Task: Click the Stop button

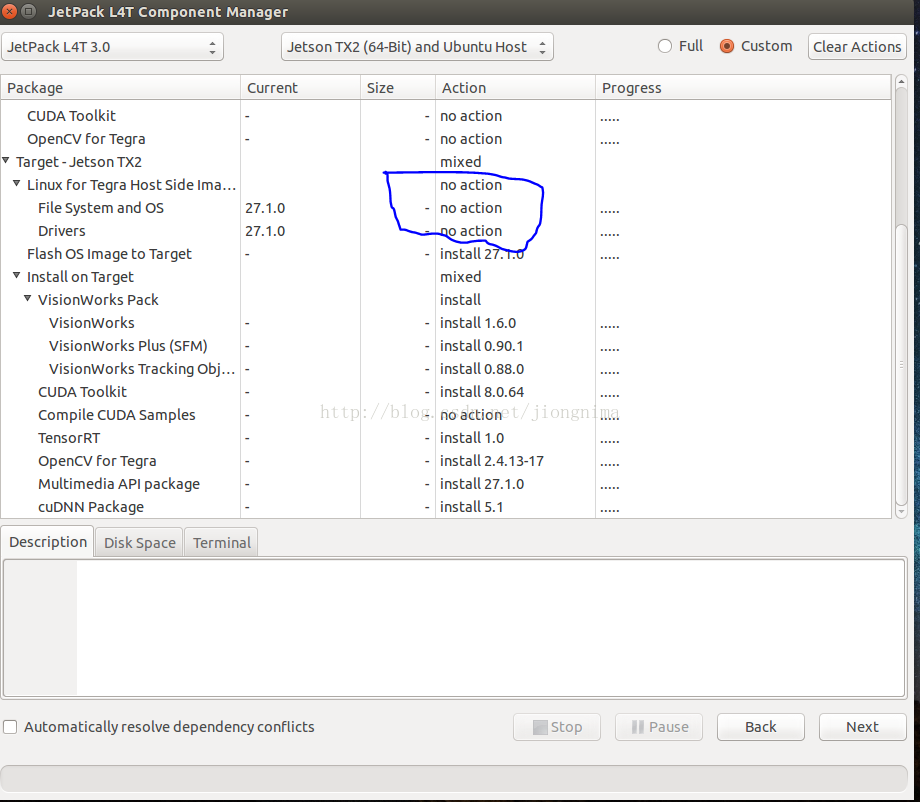Action: tap(557, 727)
